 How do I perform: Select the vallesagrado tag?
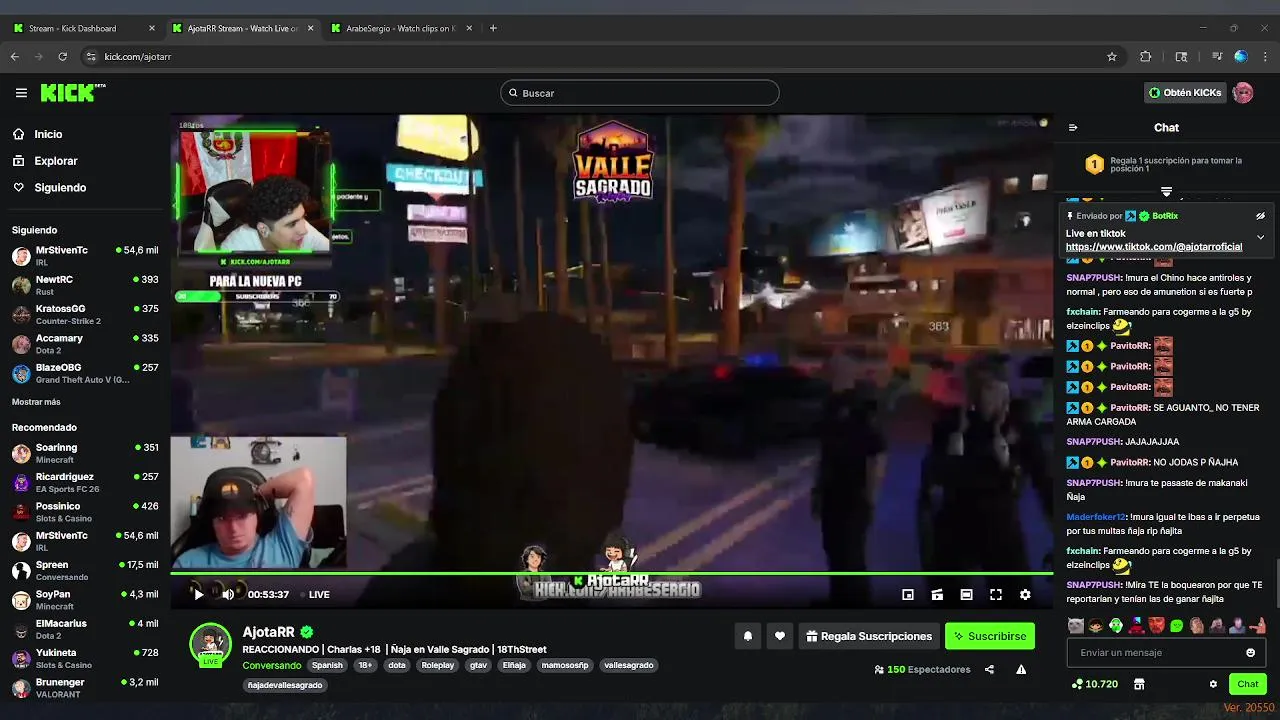tap(629, 665)
